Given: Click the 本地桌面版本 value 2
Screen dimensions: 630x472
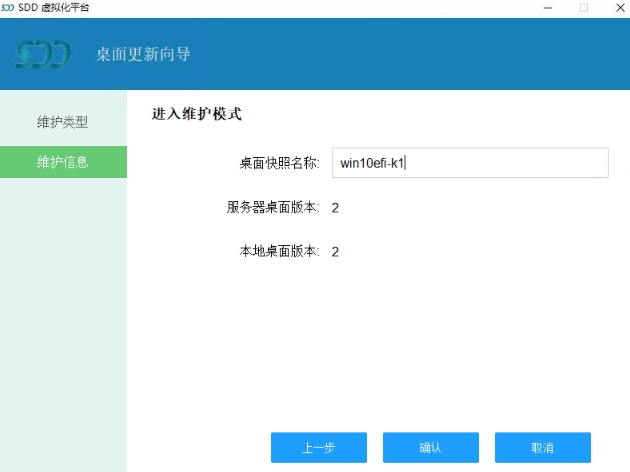Looking at the screenshot, I should click(x=336, y=251).
